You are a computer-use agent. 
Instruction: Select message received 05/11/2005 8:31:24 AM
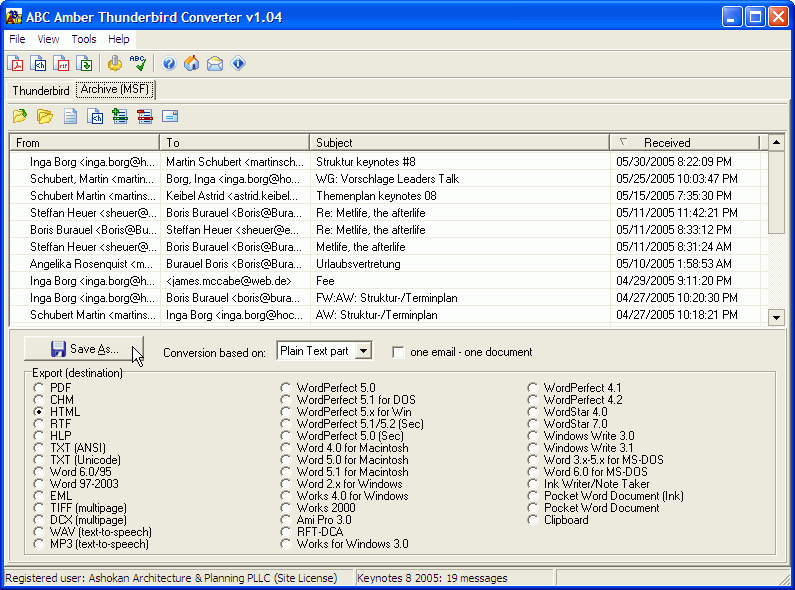pos(389,247)
